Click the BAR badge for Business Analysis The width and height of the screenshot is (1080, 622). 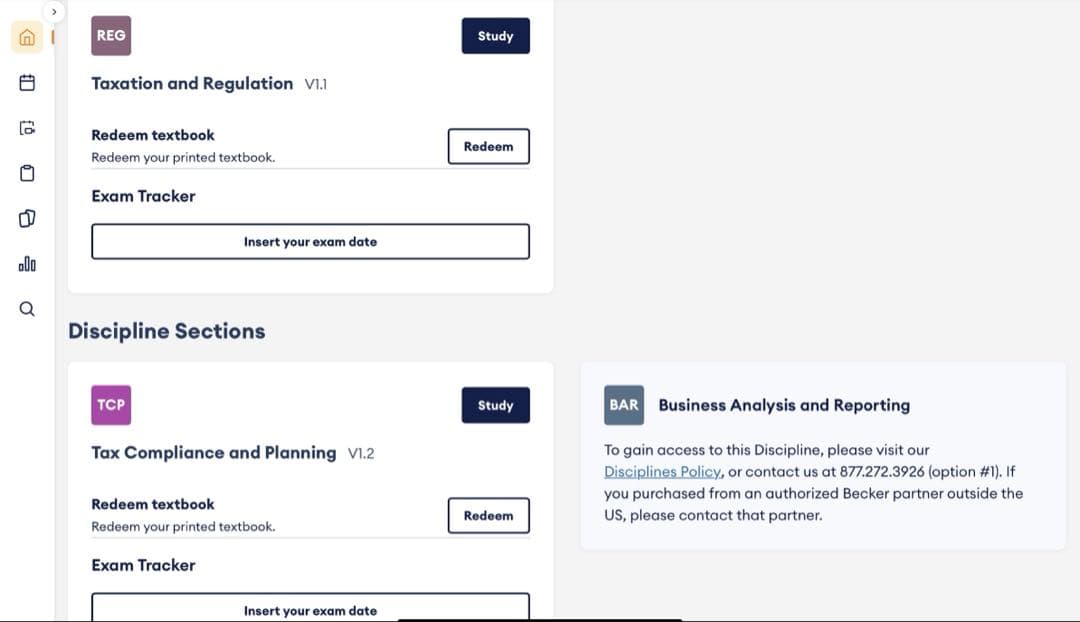(x=623, y=404)
